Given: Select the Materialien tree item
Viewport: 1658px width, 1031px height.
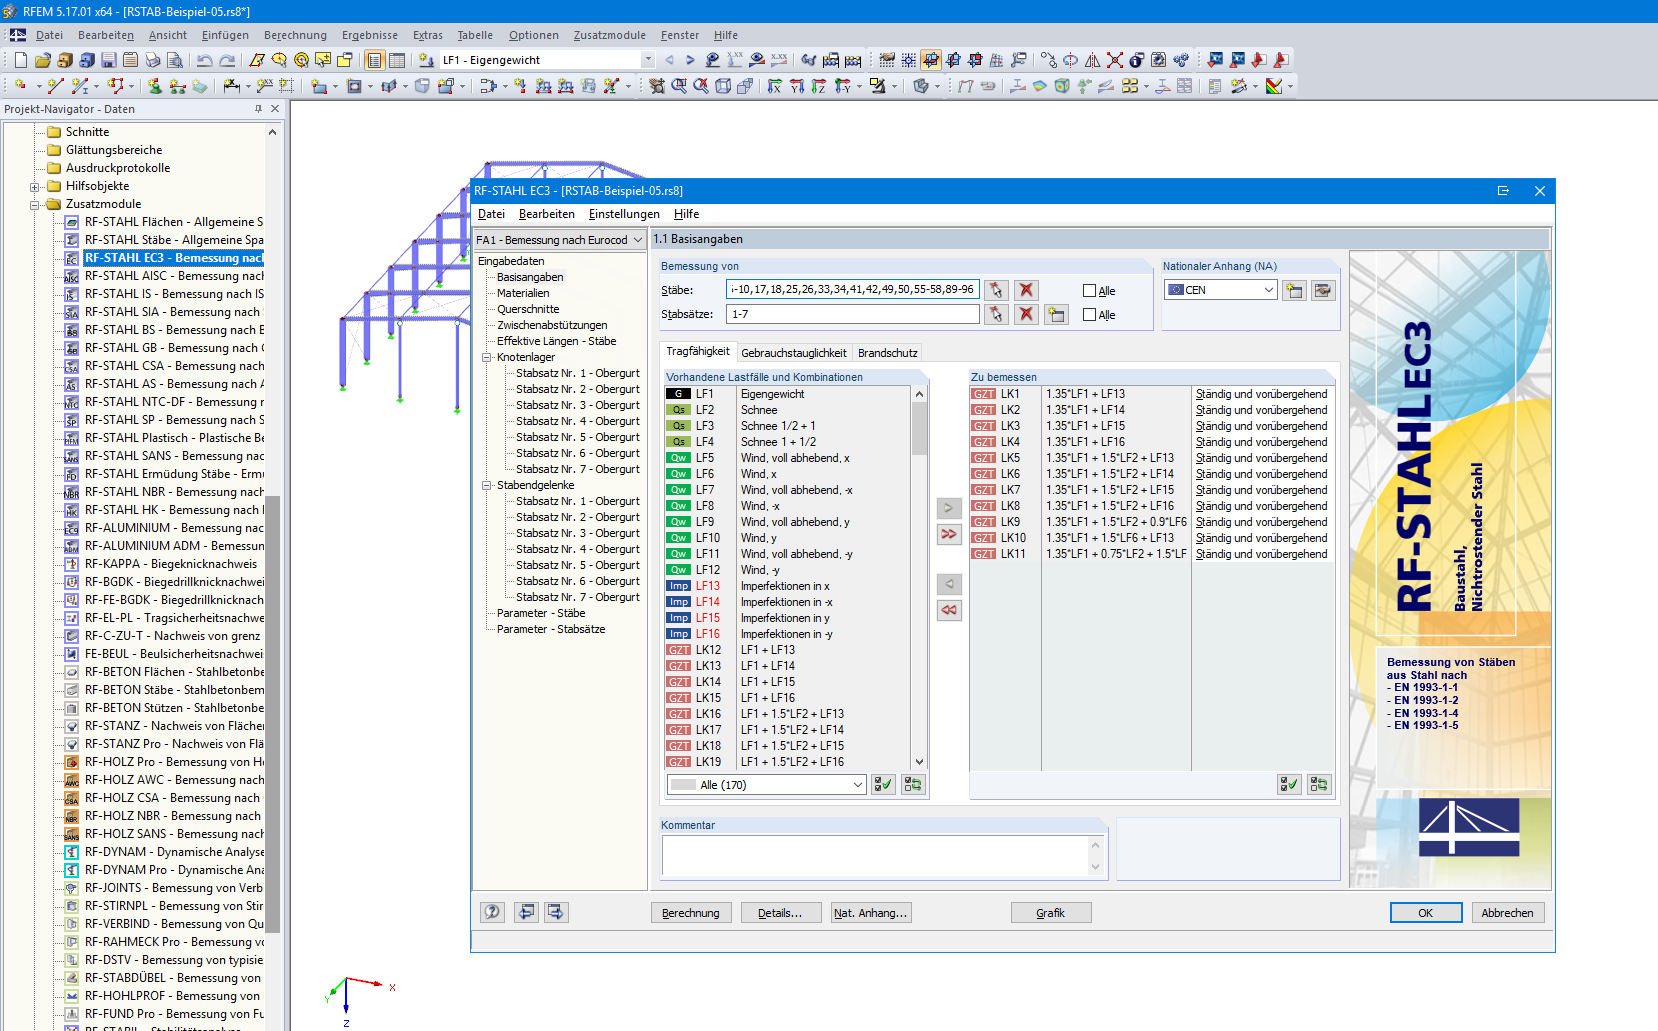Looking at the screenshot, I should point(523,293).
